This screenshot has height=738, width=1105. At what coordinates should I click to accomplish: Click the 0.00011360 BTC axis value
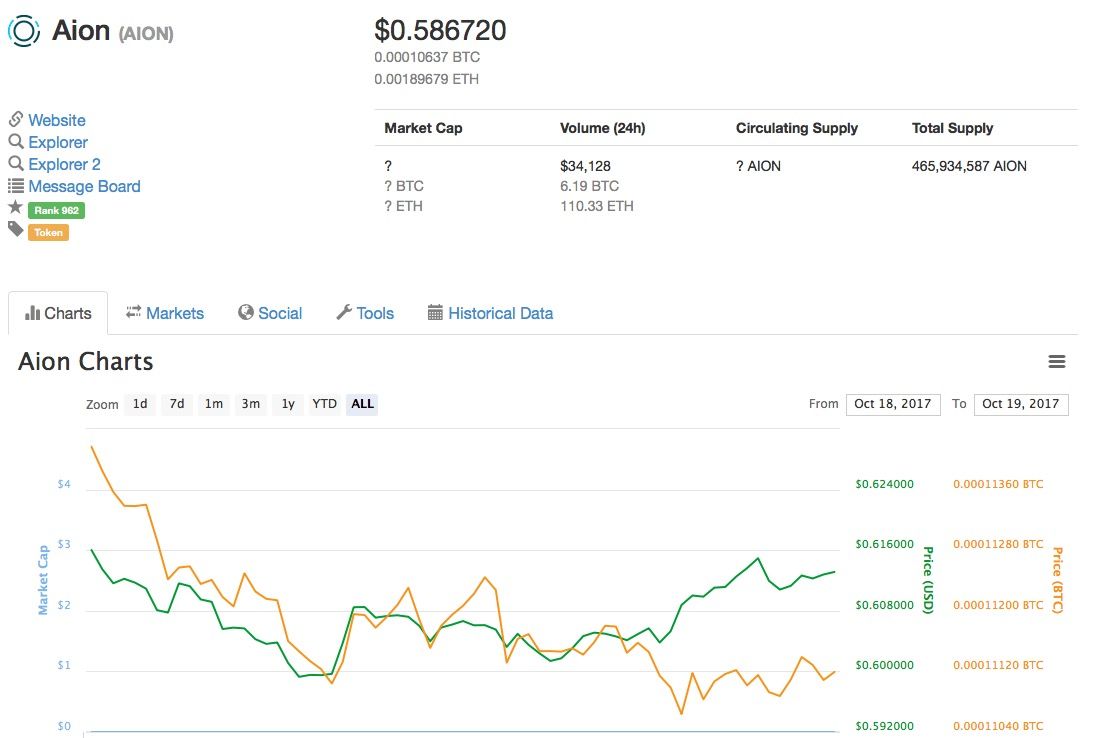998,484
